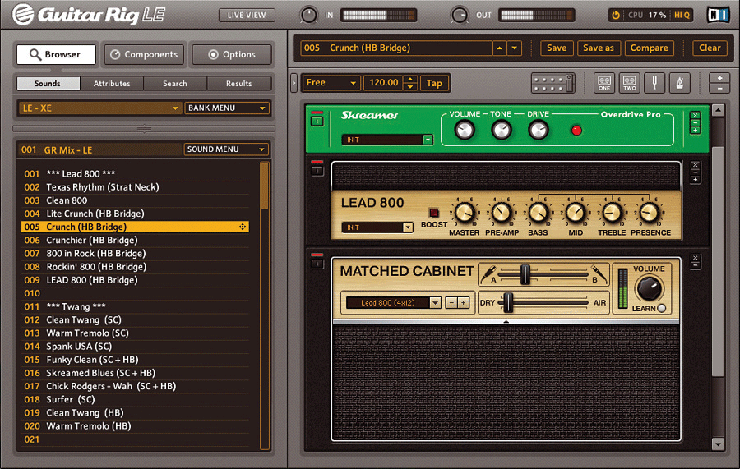740x469 pixels.
Task: Switch to the Options tab
Action: pos(232,55)
